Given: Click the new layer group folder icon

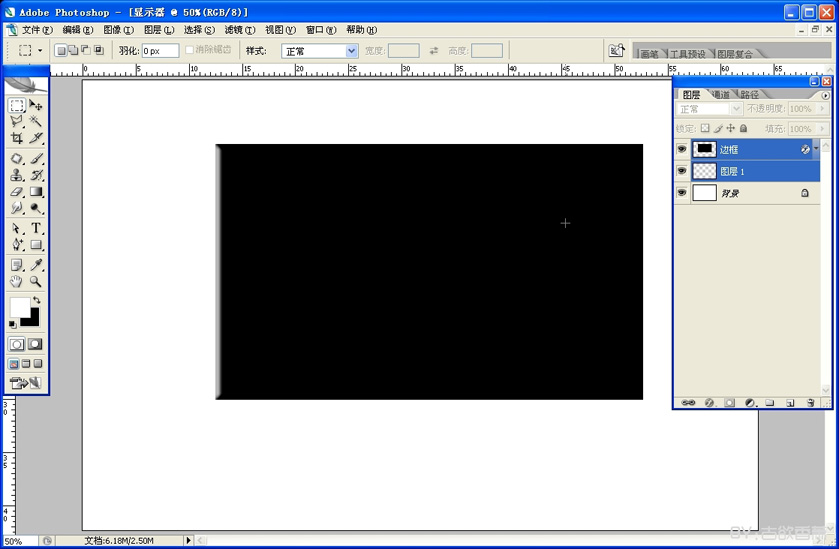Looking at the screenshot, I should coord(769,402).
